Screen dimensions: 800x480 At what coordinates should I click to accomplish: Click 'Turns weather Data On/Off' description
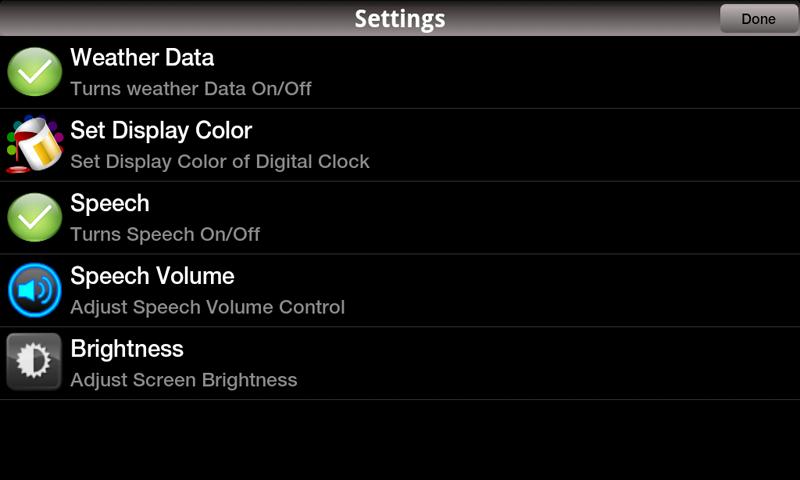pyautogui.click(x=191, y=89)
